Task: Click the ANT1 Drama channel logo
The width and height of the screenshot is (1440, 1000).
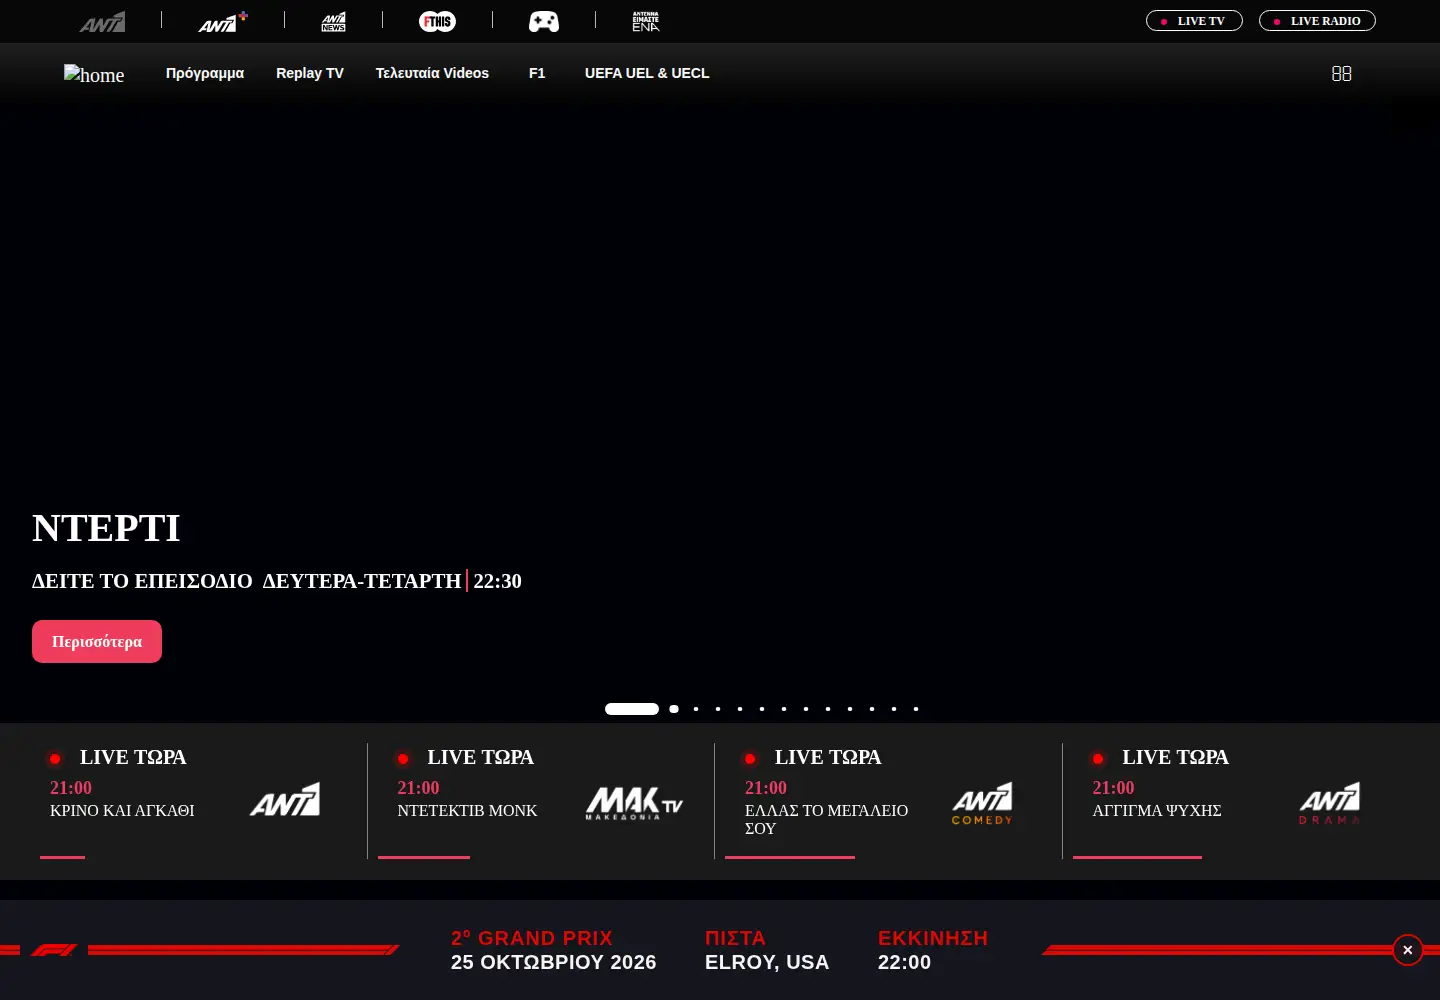Action: click(1330, 803)
